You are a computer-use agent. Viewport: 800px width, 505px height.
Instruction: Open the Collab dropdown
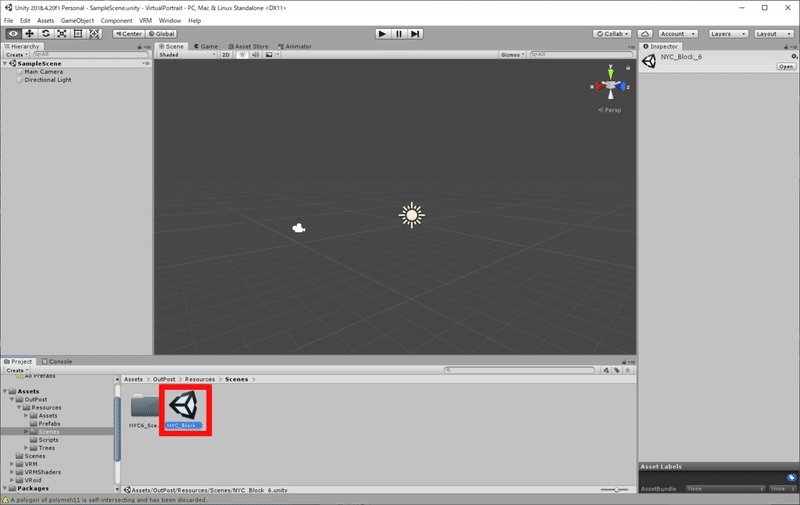click(x=612, y=34)
